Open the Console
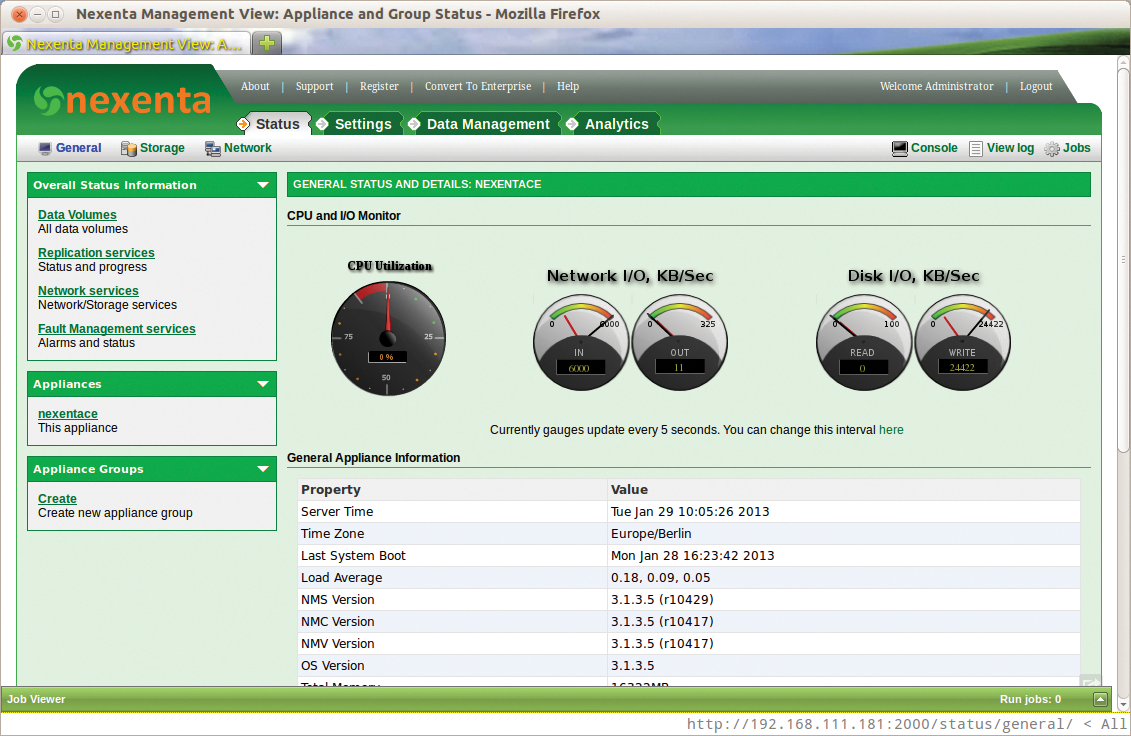The image size is (1131, 736). click(x=932, y=147)
